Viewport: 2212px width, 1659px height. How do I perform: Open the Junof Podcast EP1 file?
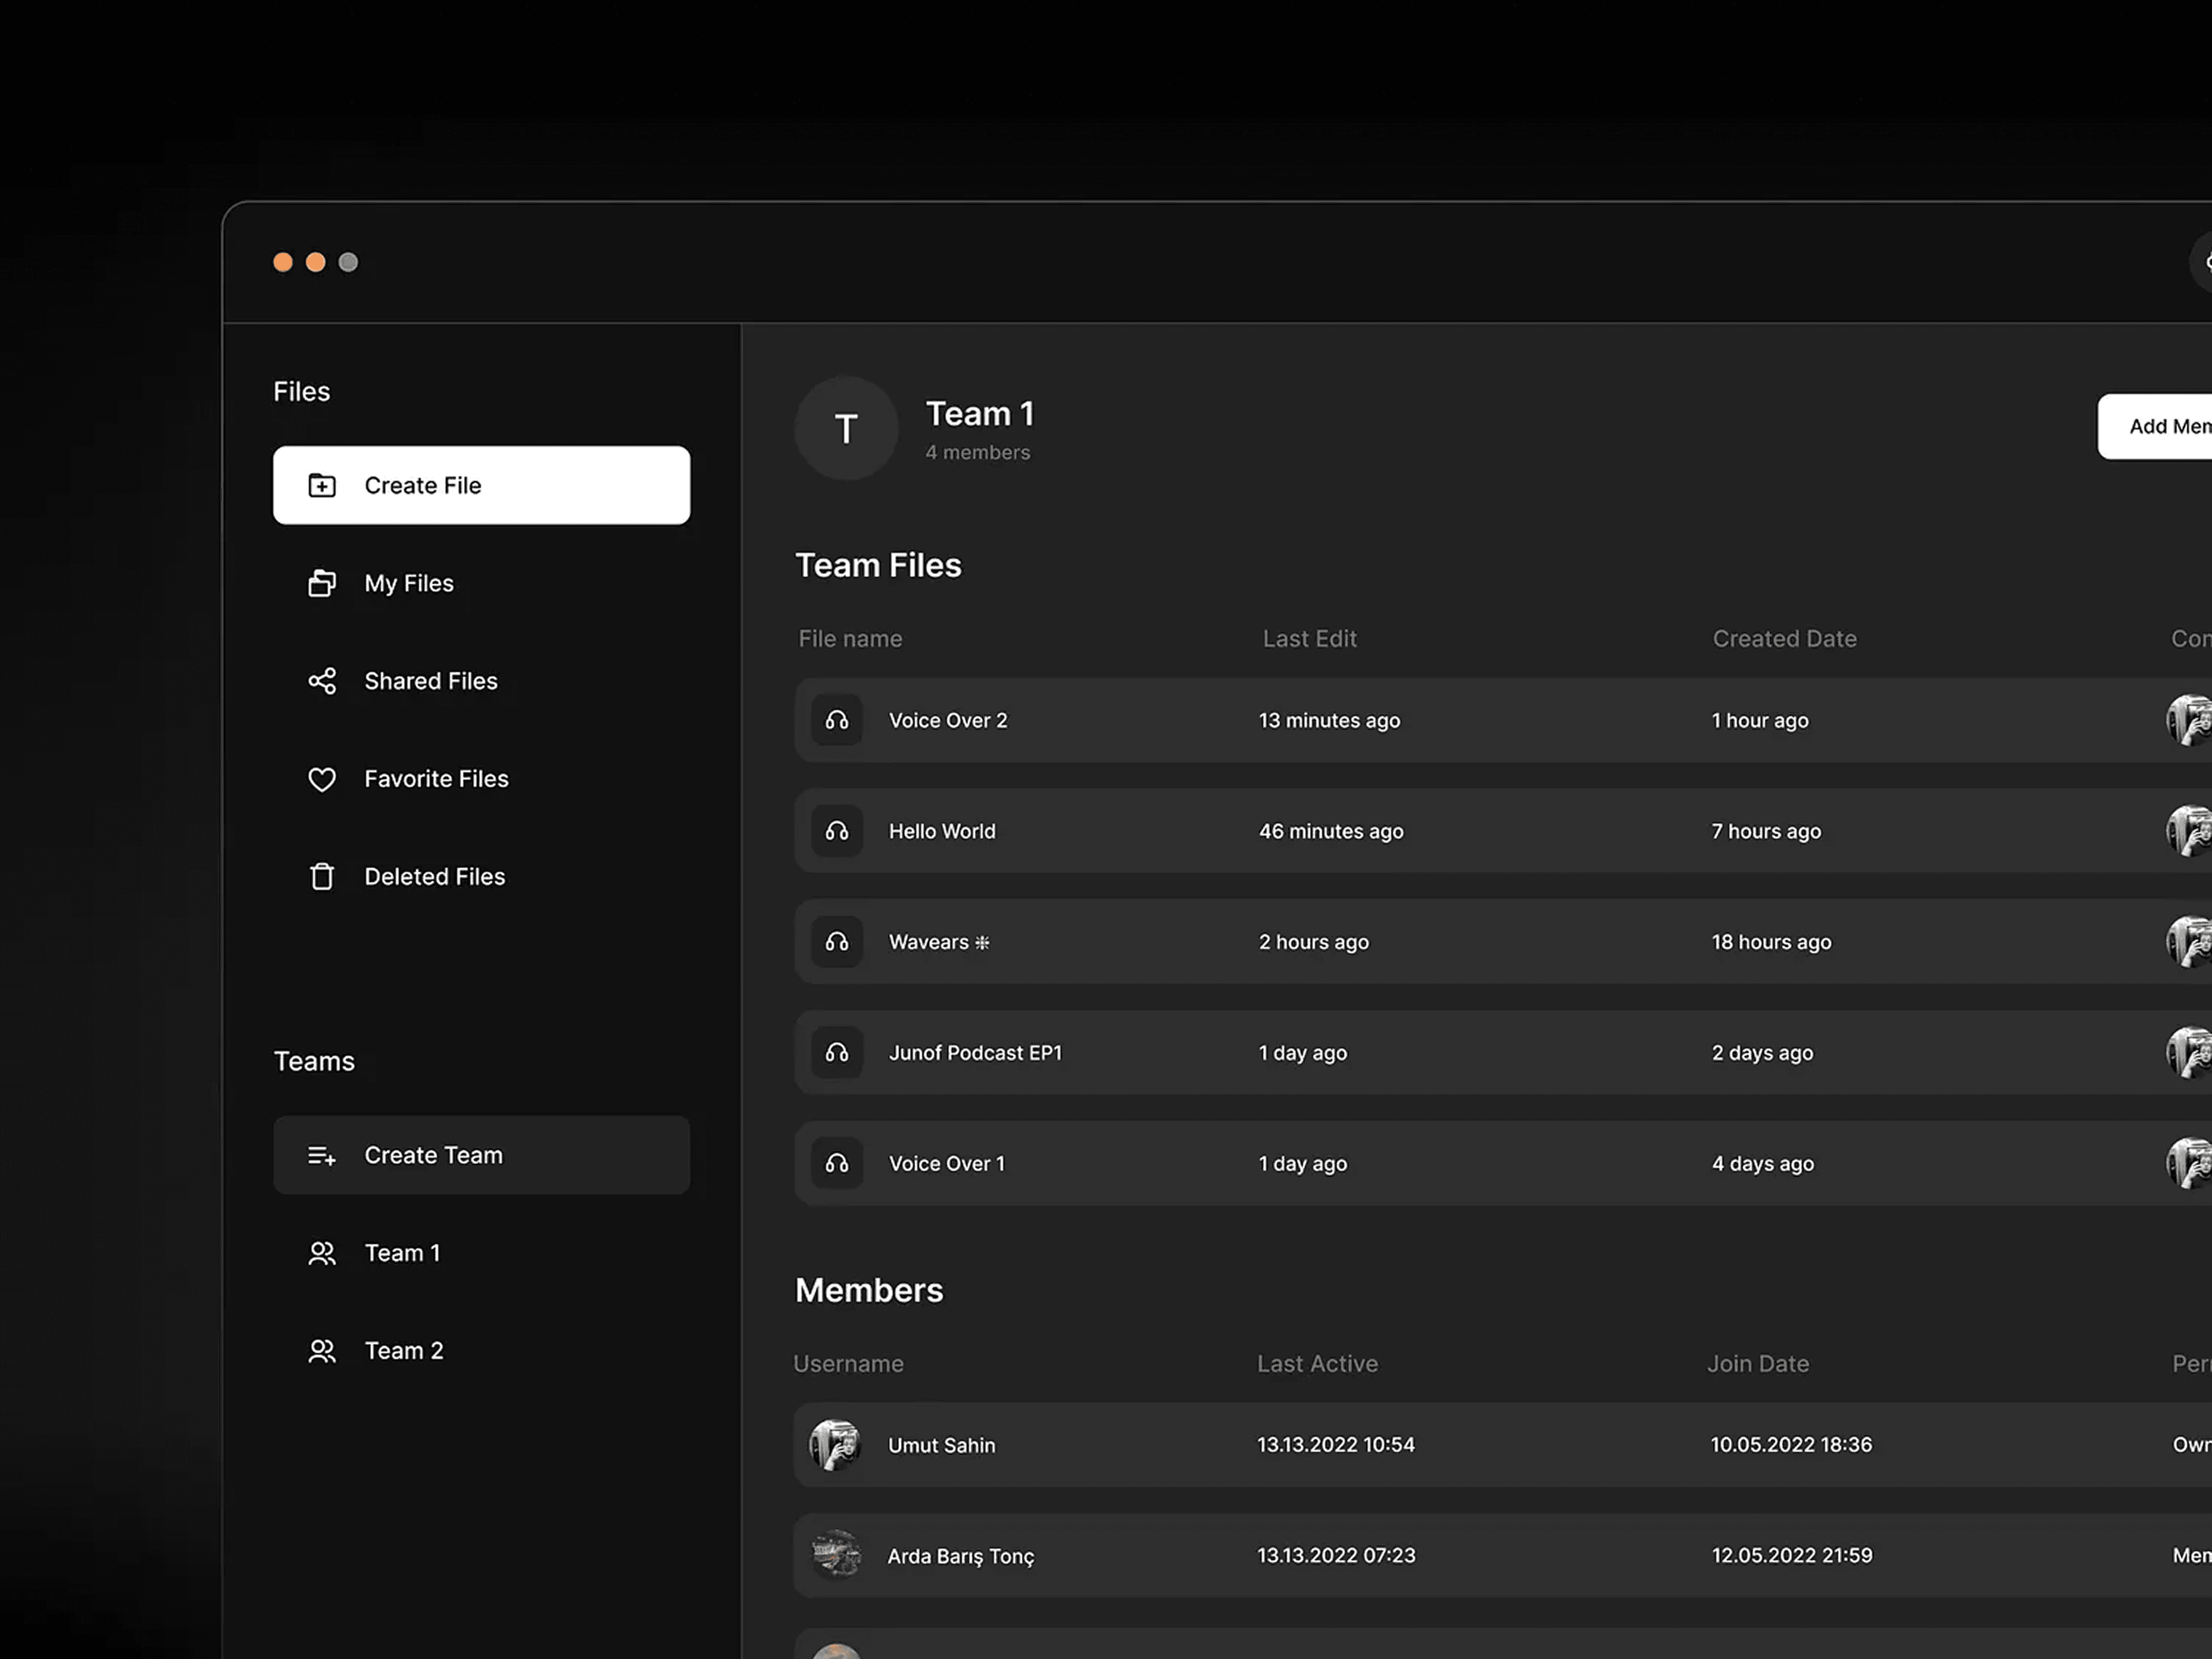1503,1052
